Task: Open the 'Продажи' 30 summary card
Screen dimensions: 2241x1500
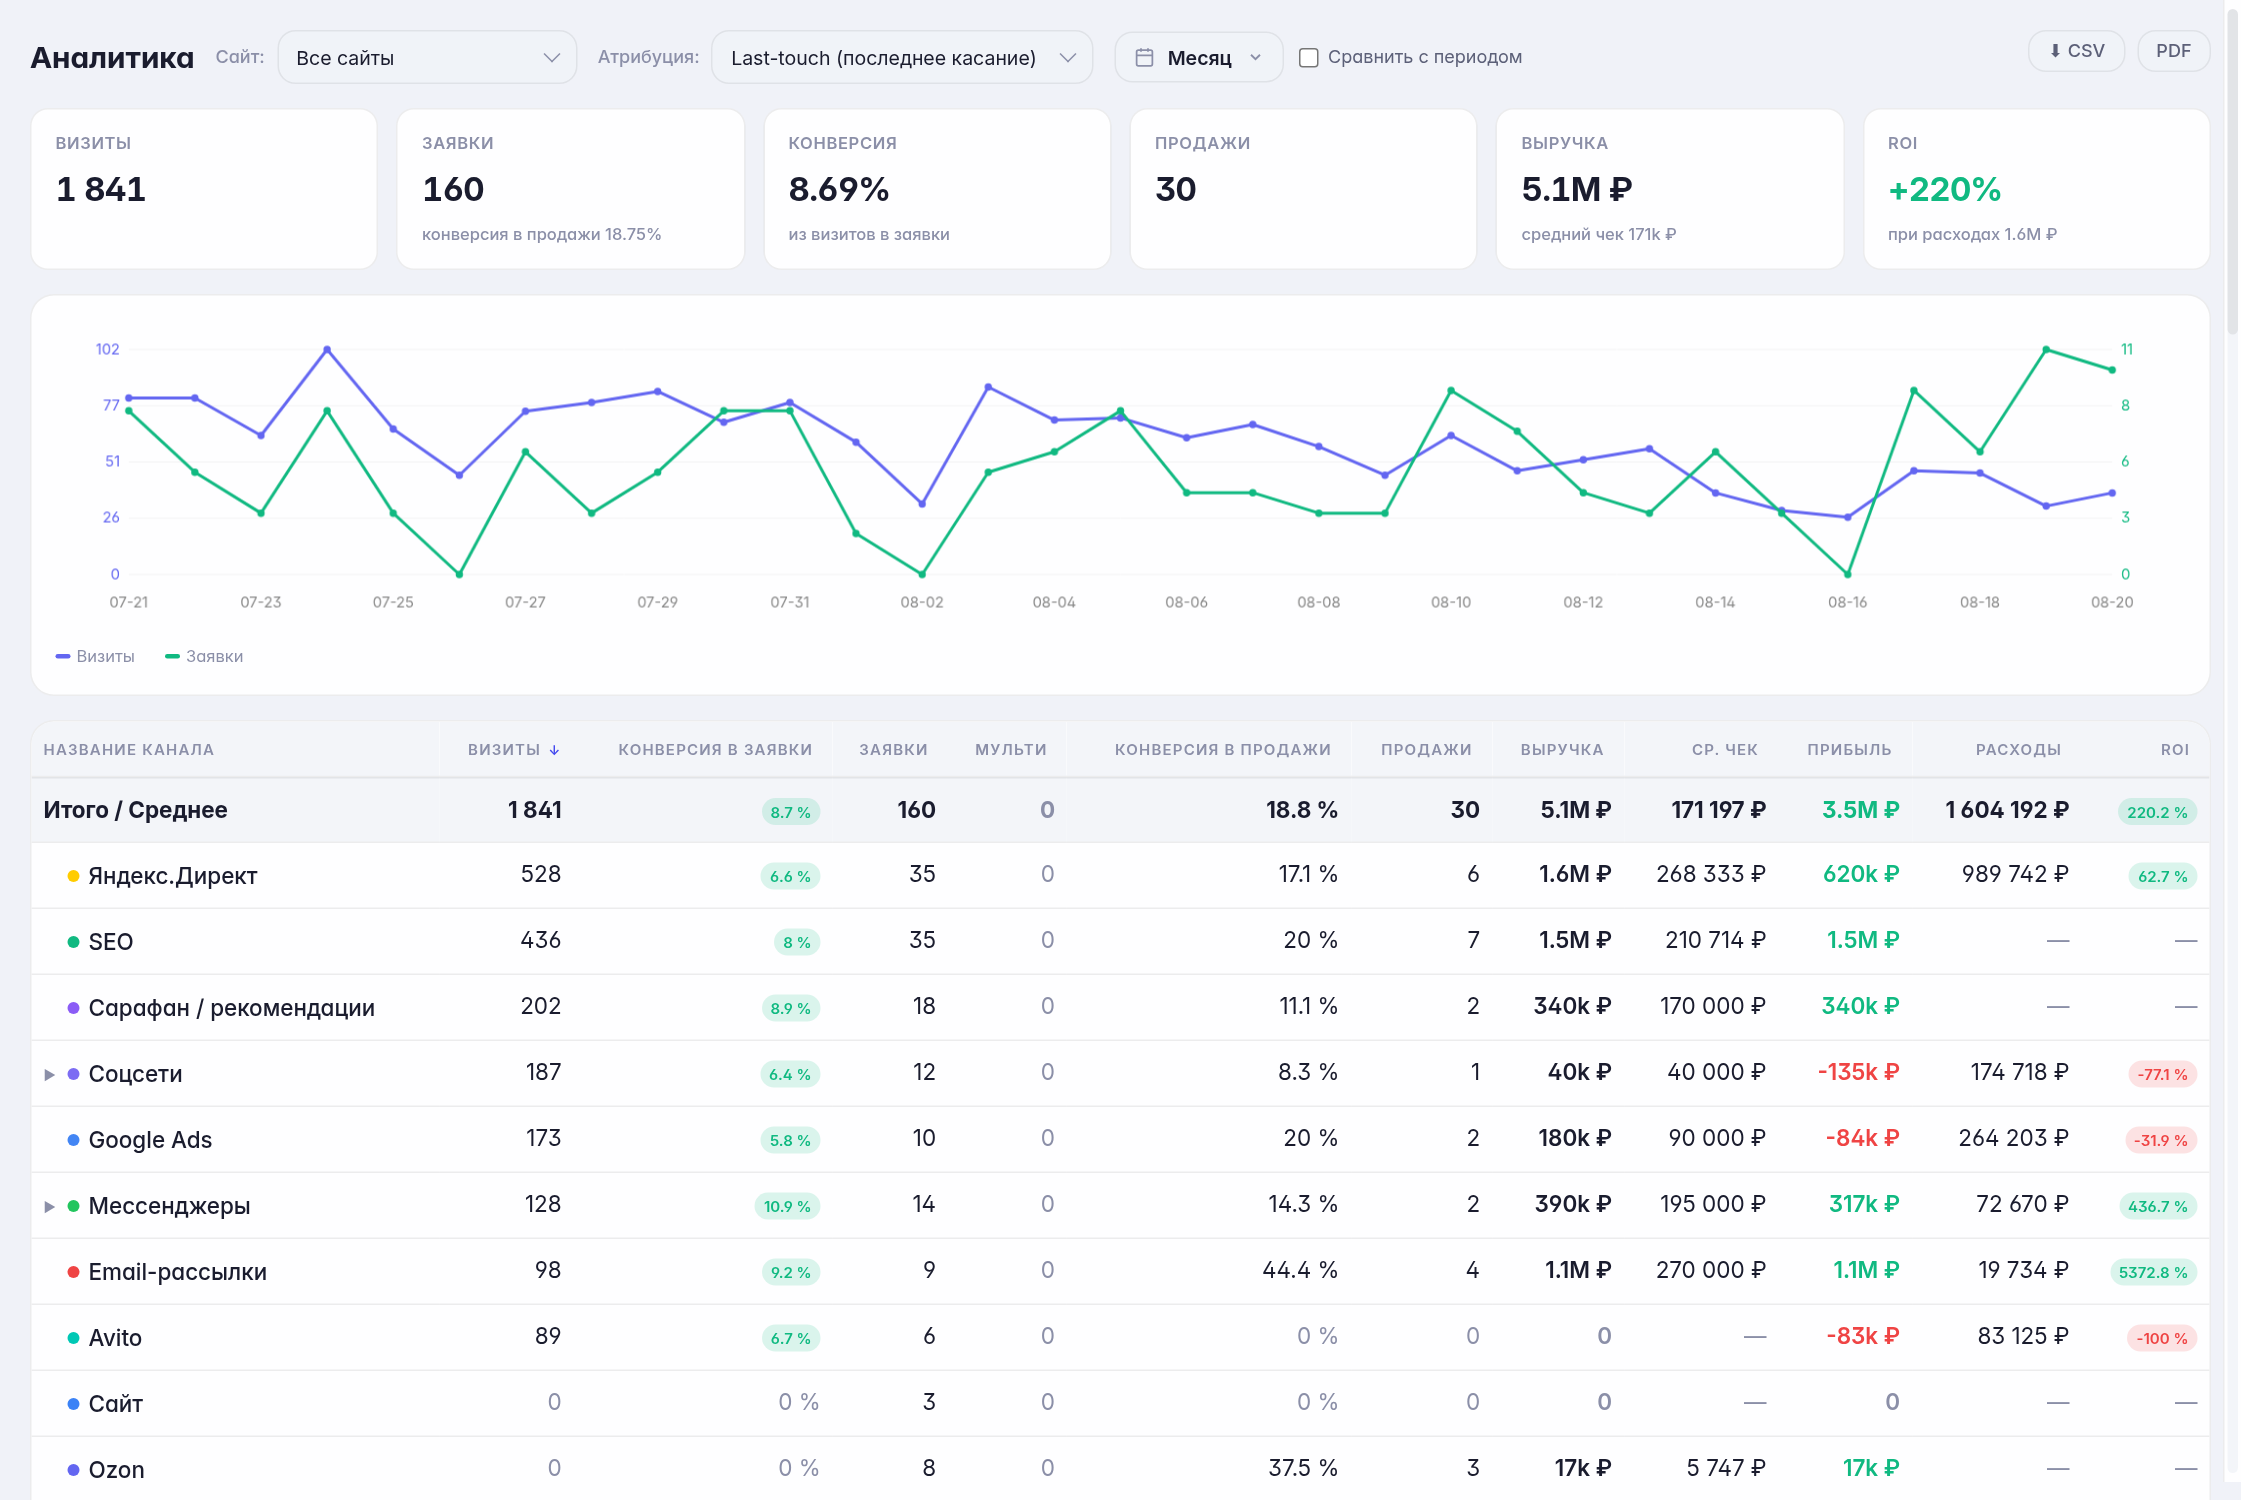Action: tap(1303, 189)
